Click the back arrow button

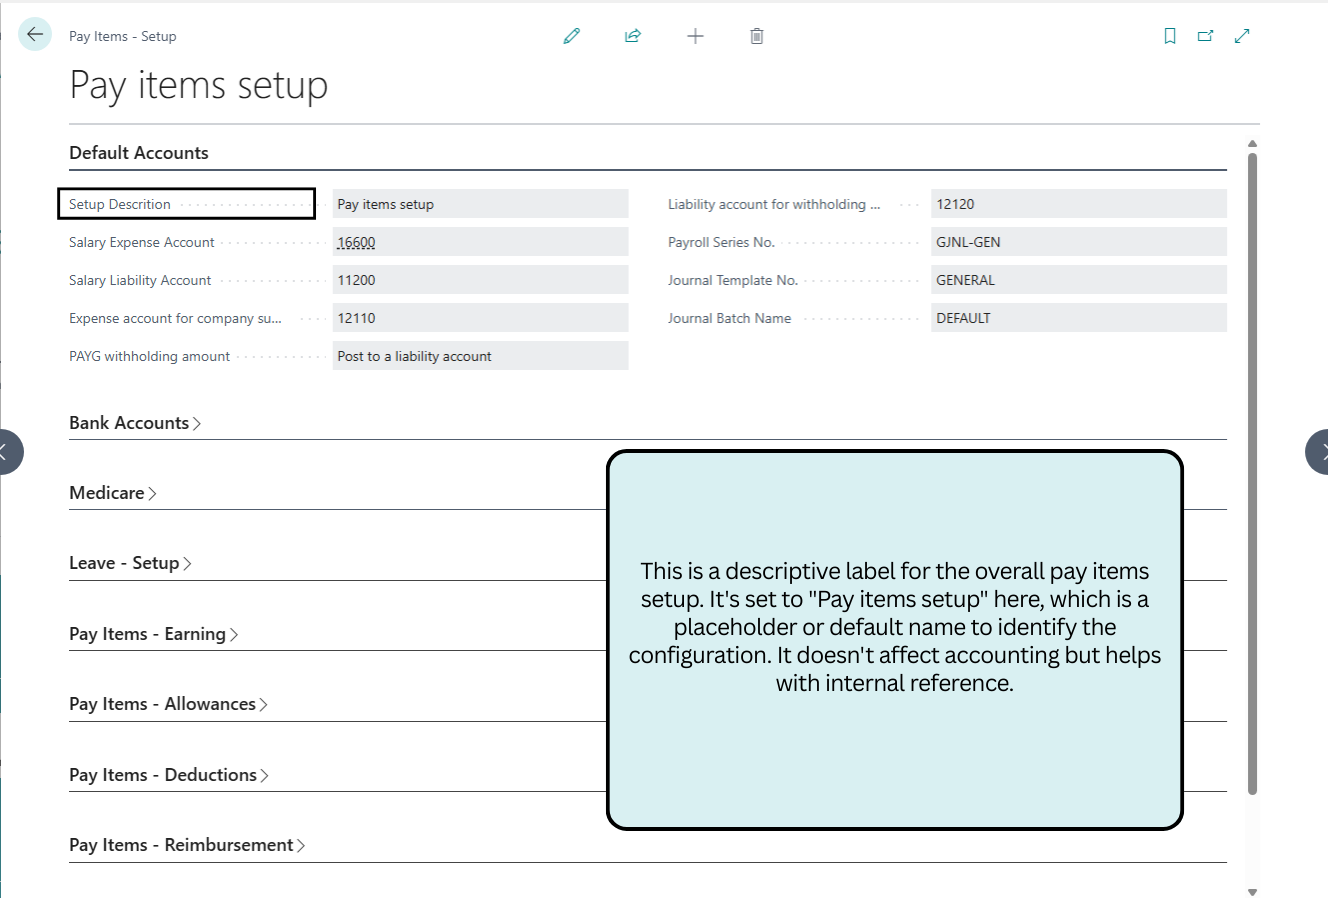(x=35, y=35)
